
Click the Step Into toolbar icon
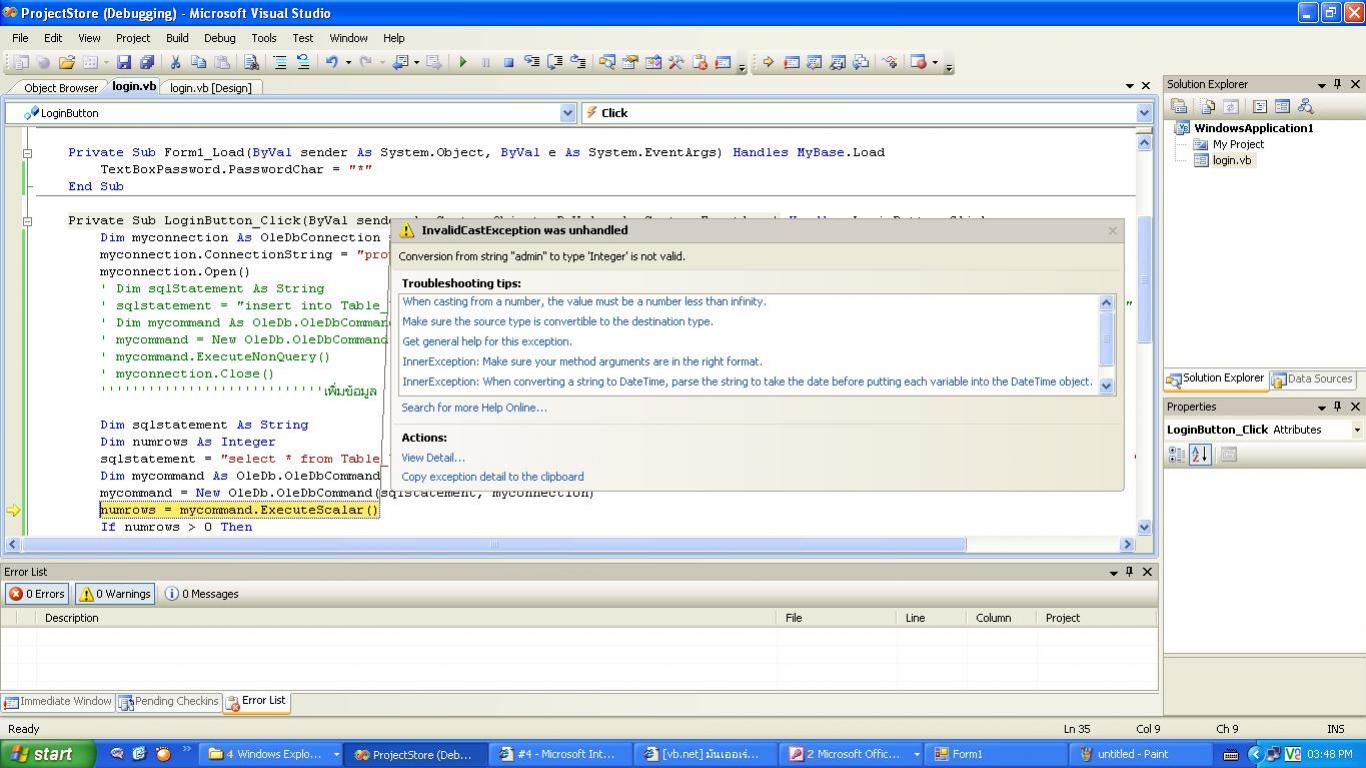click(532, 62)
